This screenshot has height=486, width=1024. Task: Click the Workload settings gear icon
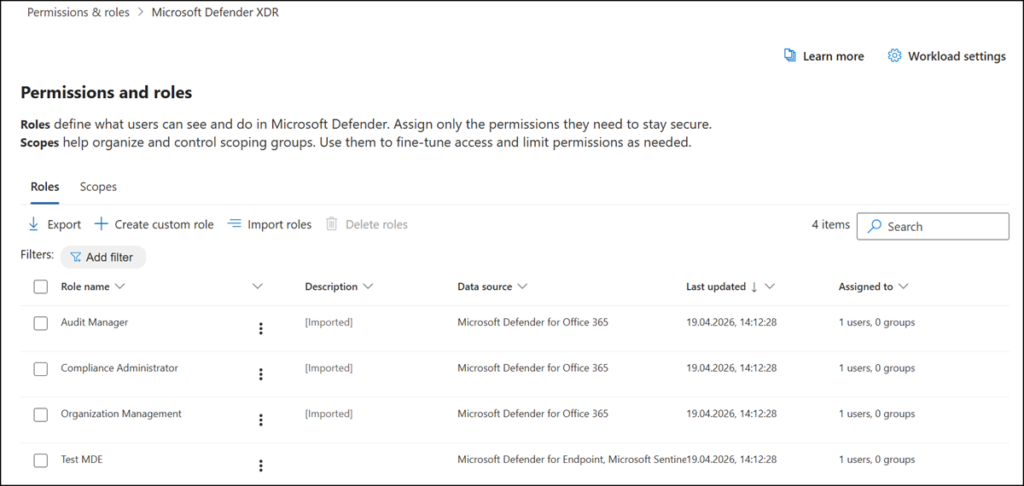(894, 56)
